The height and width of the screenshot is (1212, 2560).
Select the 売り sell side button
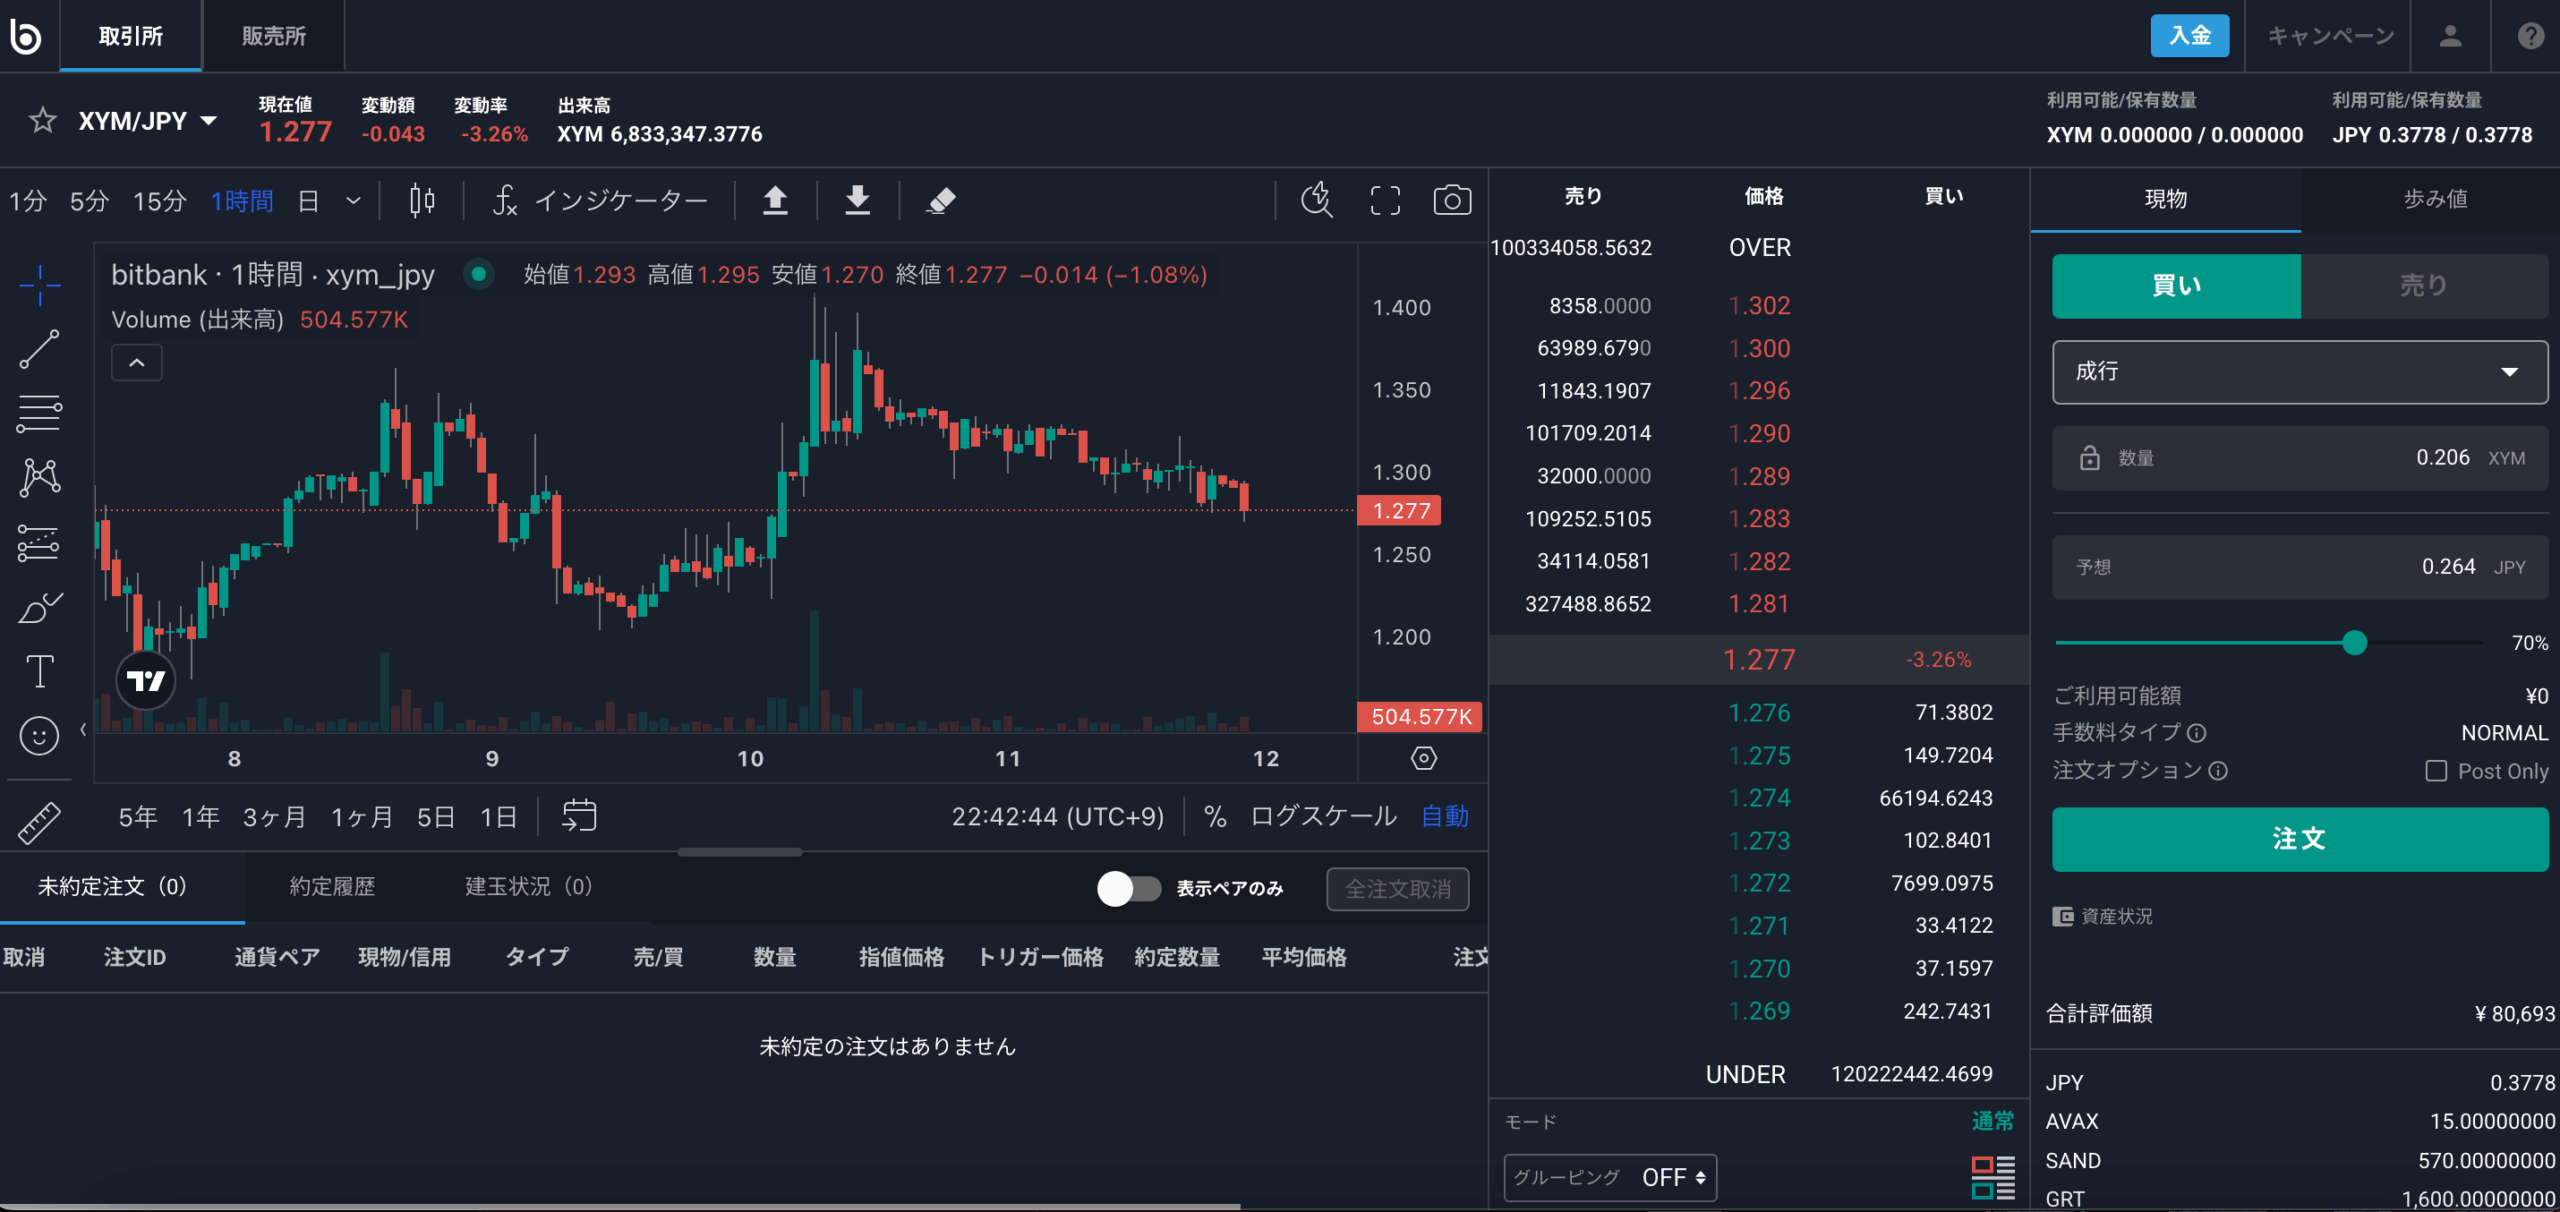(2424, 286)
